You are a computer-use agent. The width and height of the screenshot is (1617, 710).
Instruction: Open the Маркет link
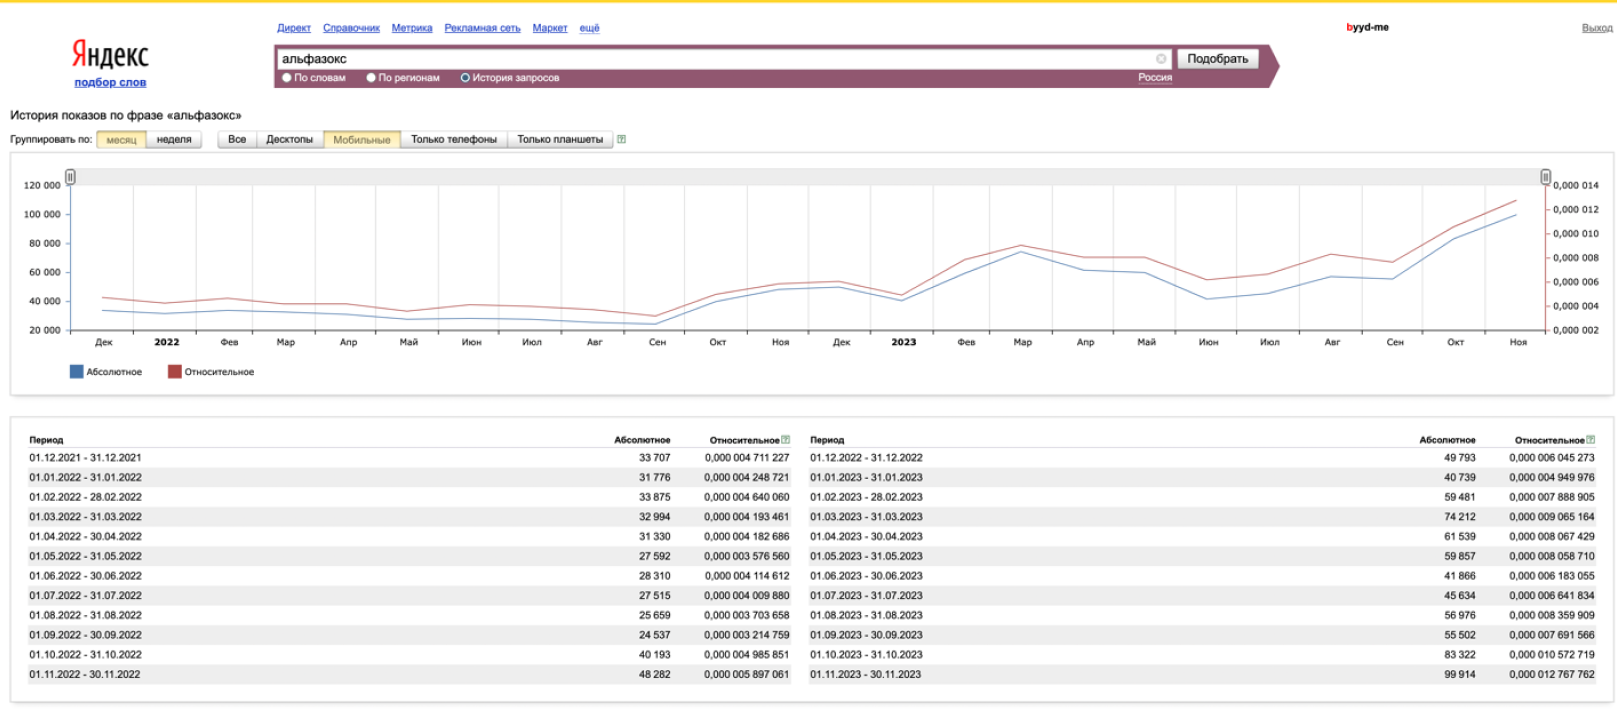tap(550, 28)
